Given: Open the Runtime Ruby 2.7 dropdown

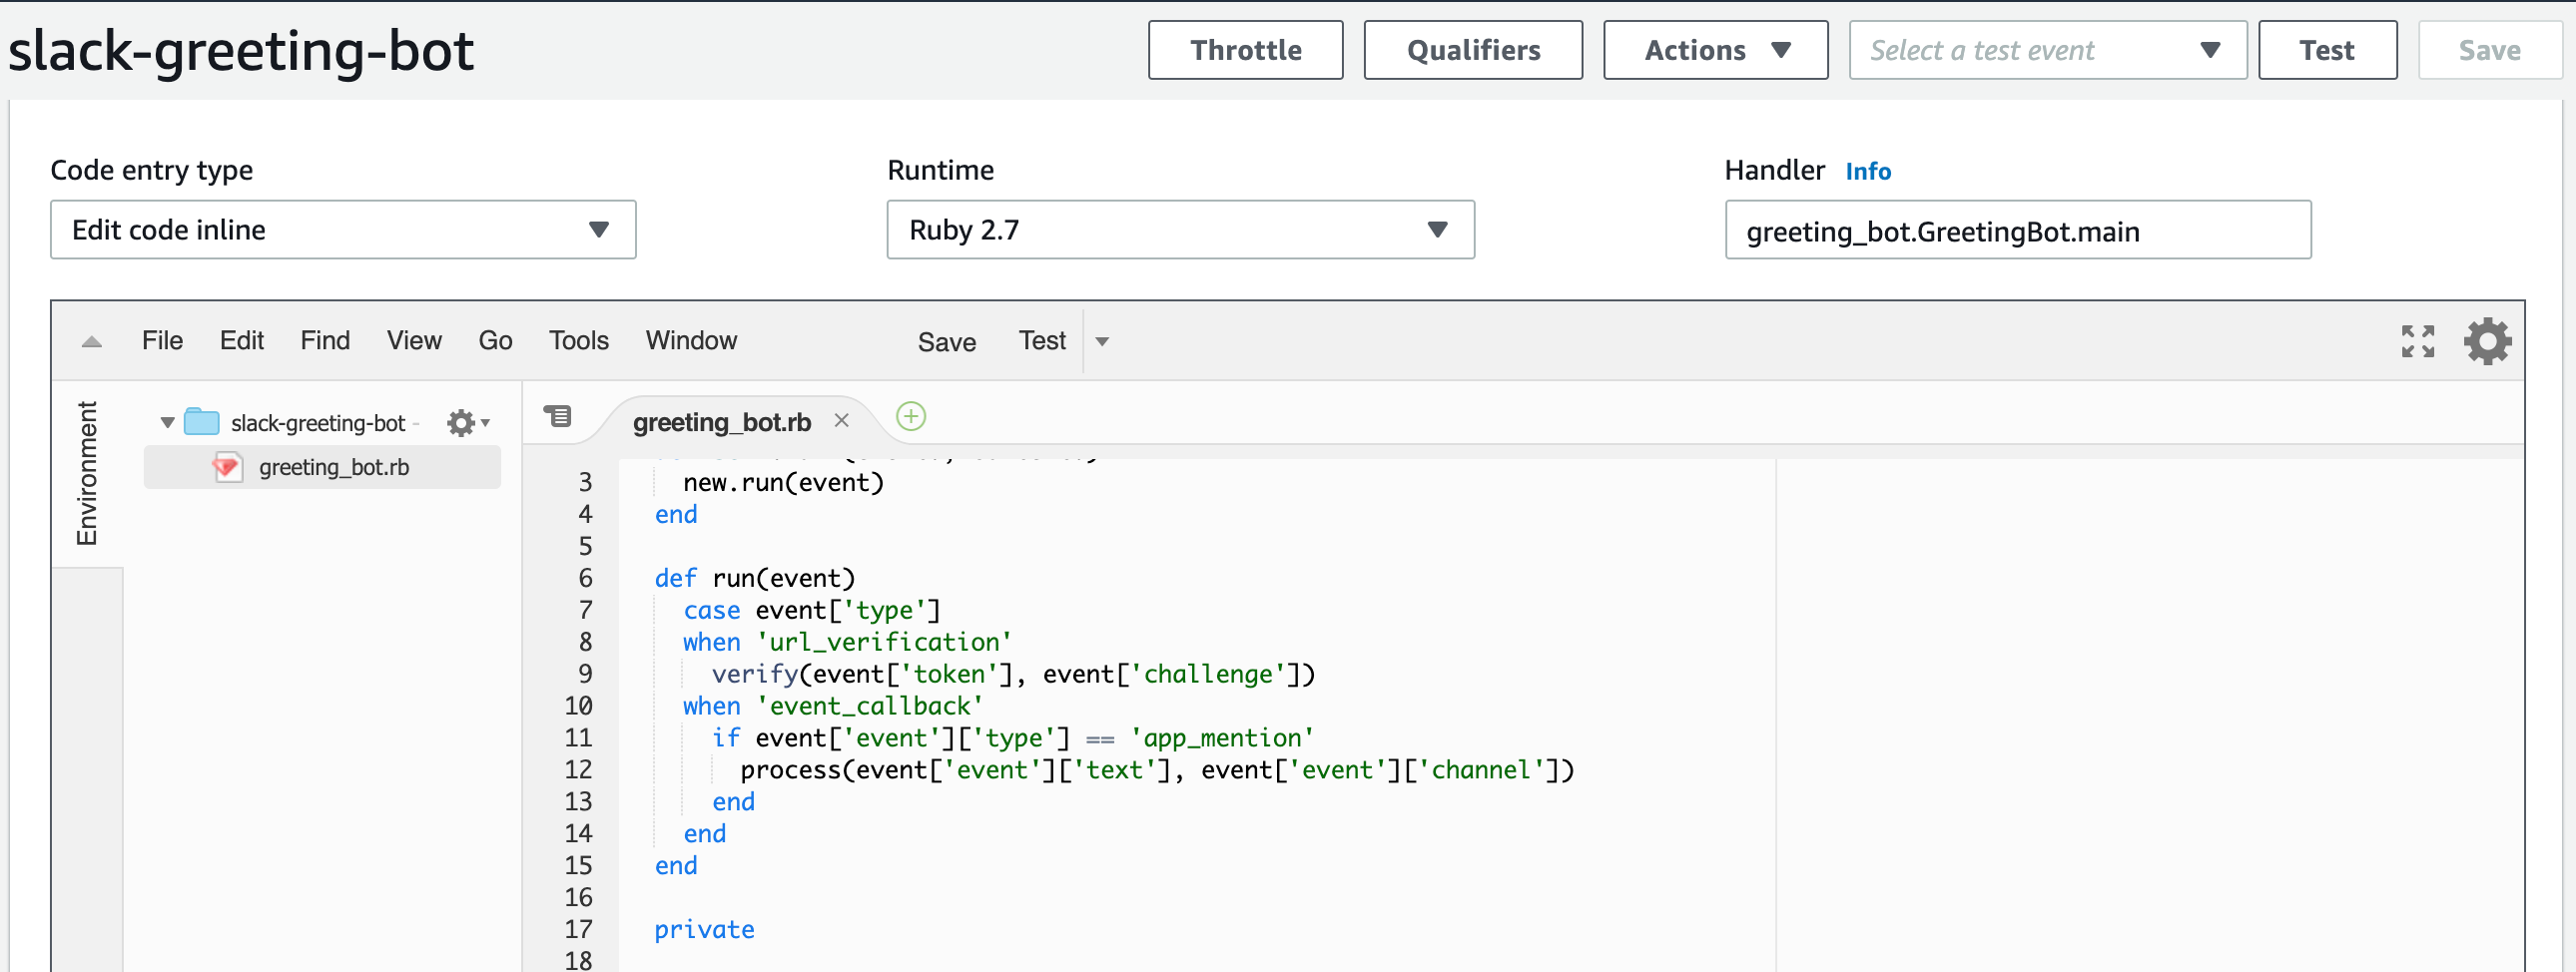Looking at the screenshot, I should (x=1180, y=230).
